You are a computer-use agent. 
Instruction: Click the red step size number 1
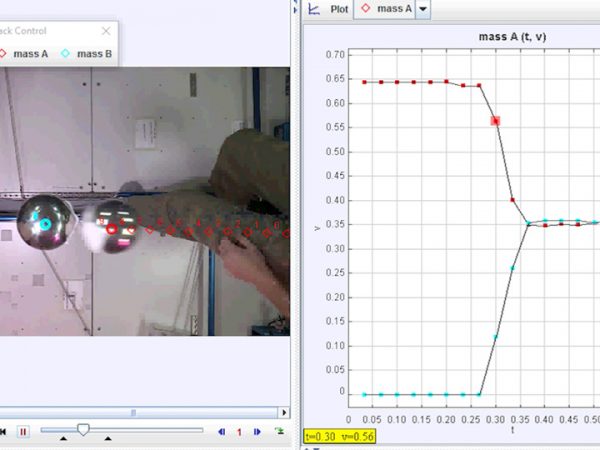240,432
